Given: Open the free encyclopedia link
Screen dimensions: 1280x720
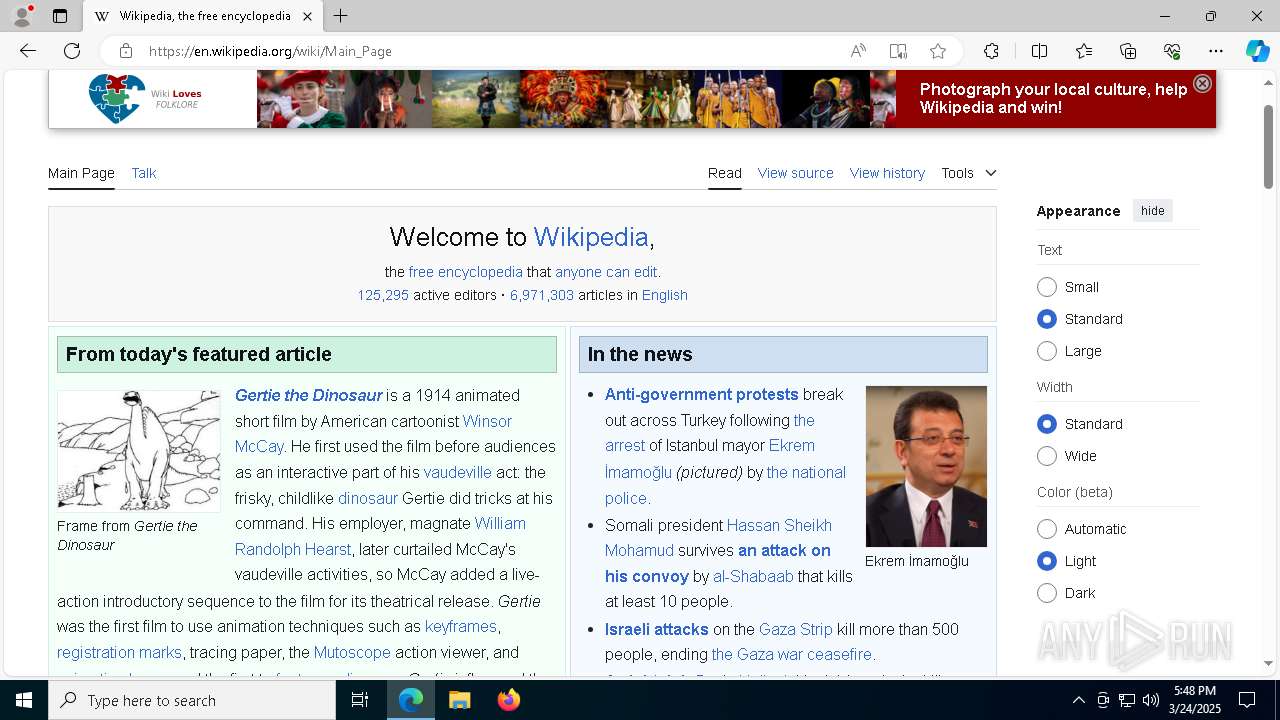Looking at the screenshot, I should click(x=466, y=272).
